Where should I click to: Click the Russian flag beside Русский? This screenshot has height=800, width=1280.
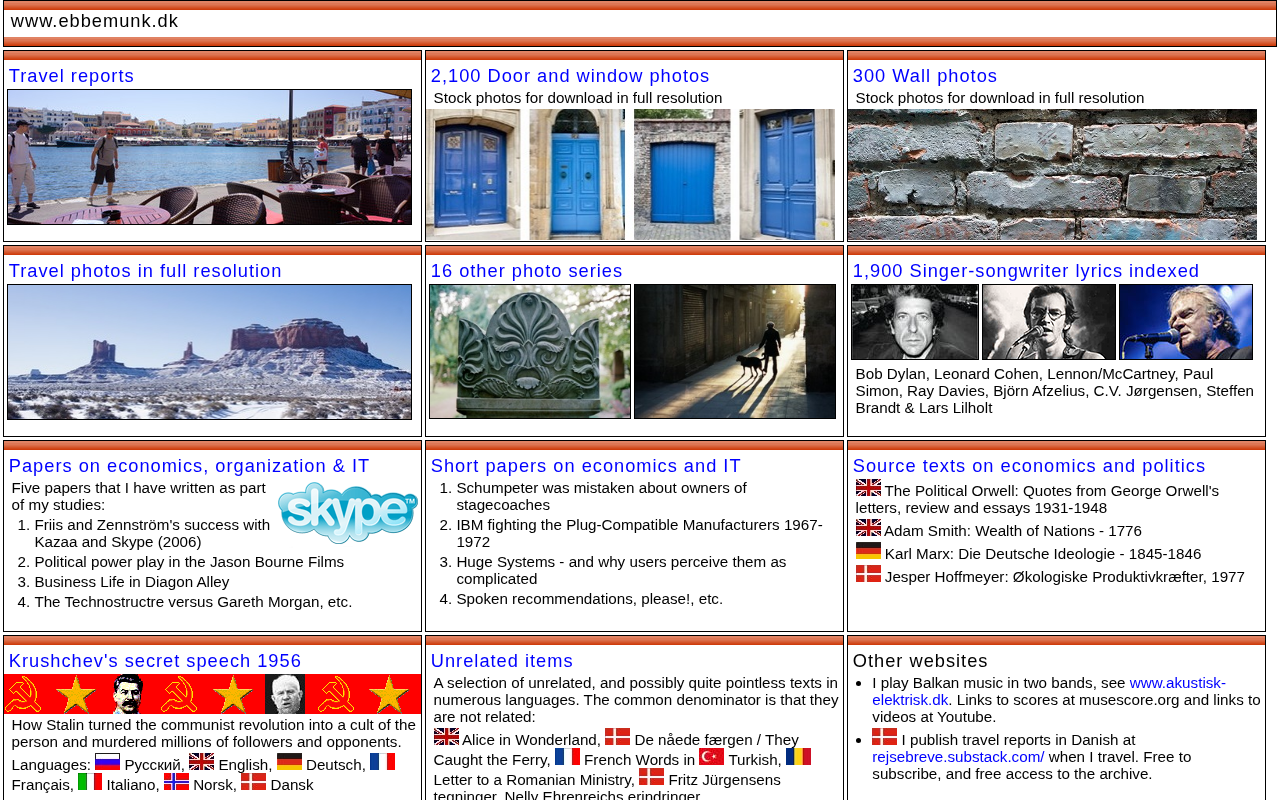(107, 762)
